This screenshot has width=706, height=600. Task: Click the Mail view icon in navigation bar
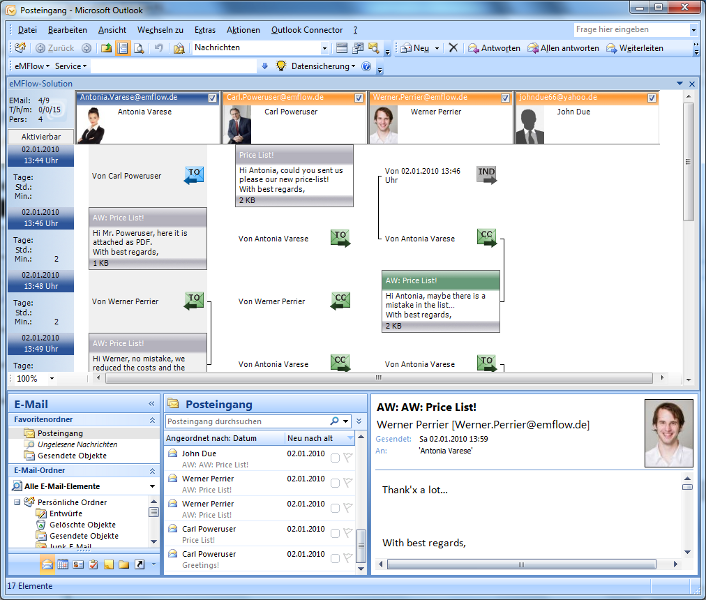click(x=47, y=564)
